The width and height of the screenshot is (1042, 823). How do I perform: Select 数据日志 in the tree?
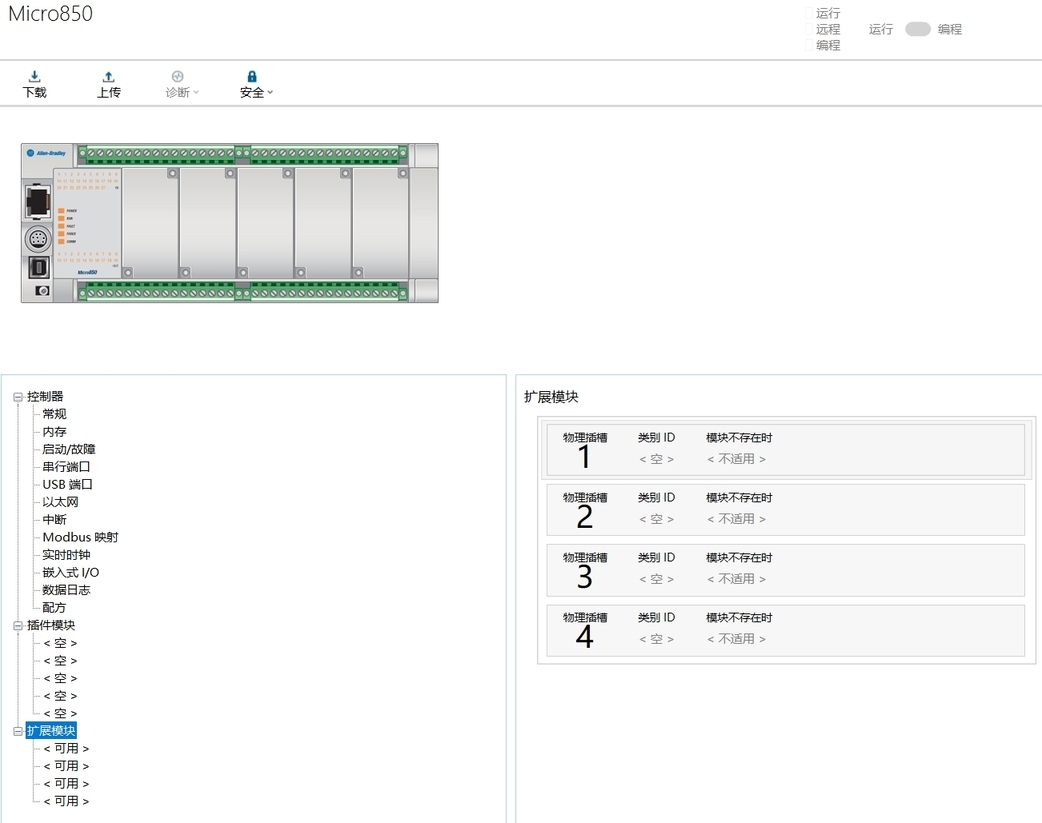(x=66, y=590)
